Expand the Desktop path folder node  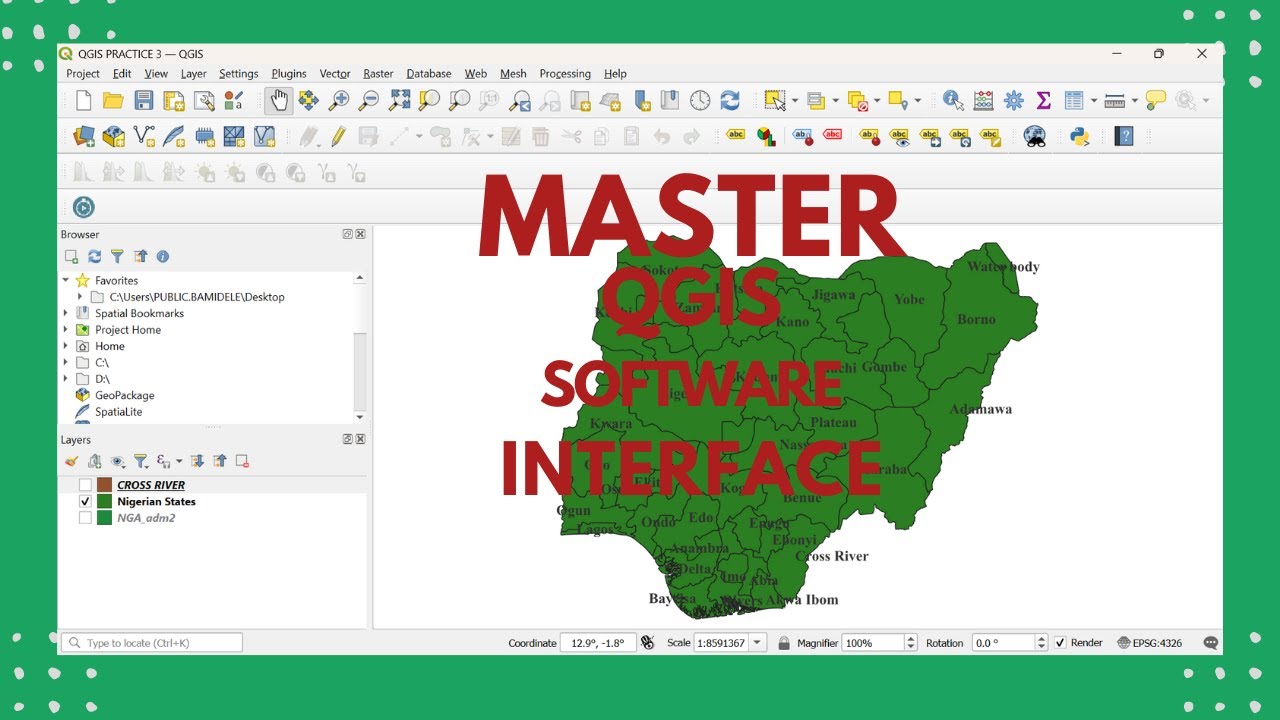click(x=80, y=297)
